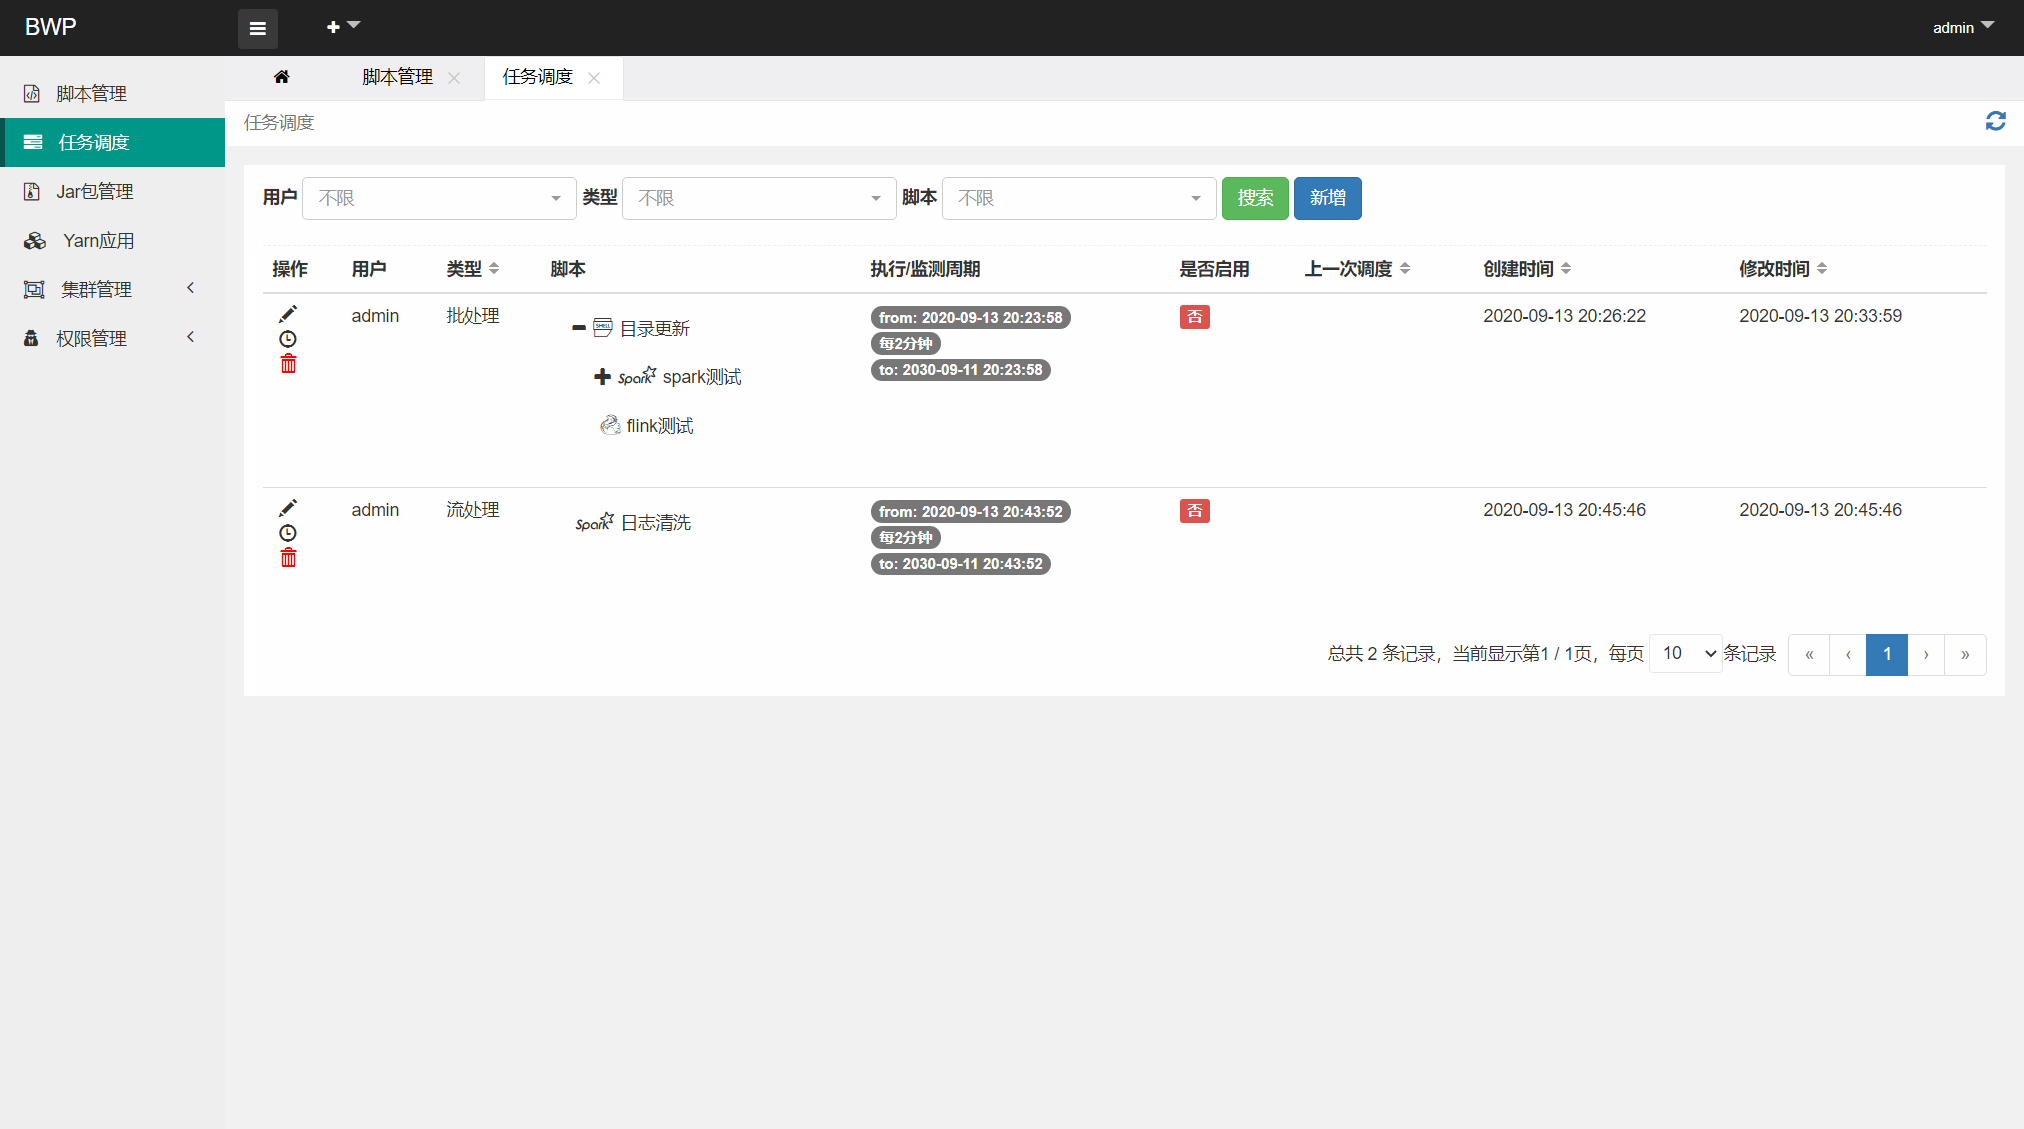Click the blue 新增 button
2024x1129 pixels.
click(x=1327, y=198)
